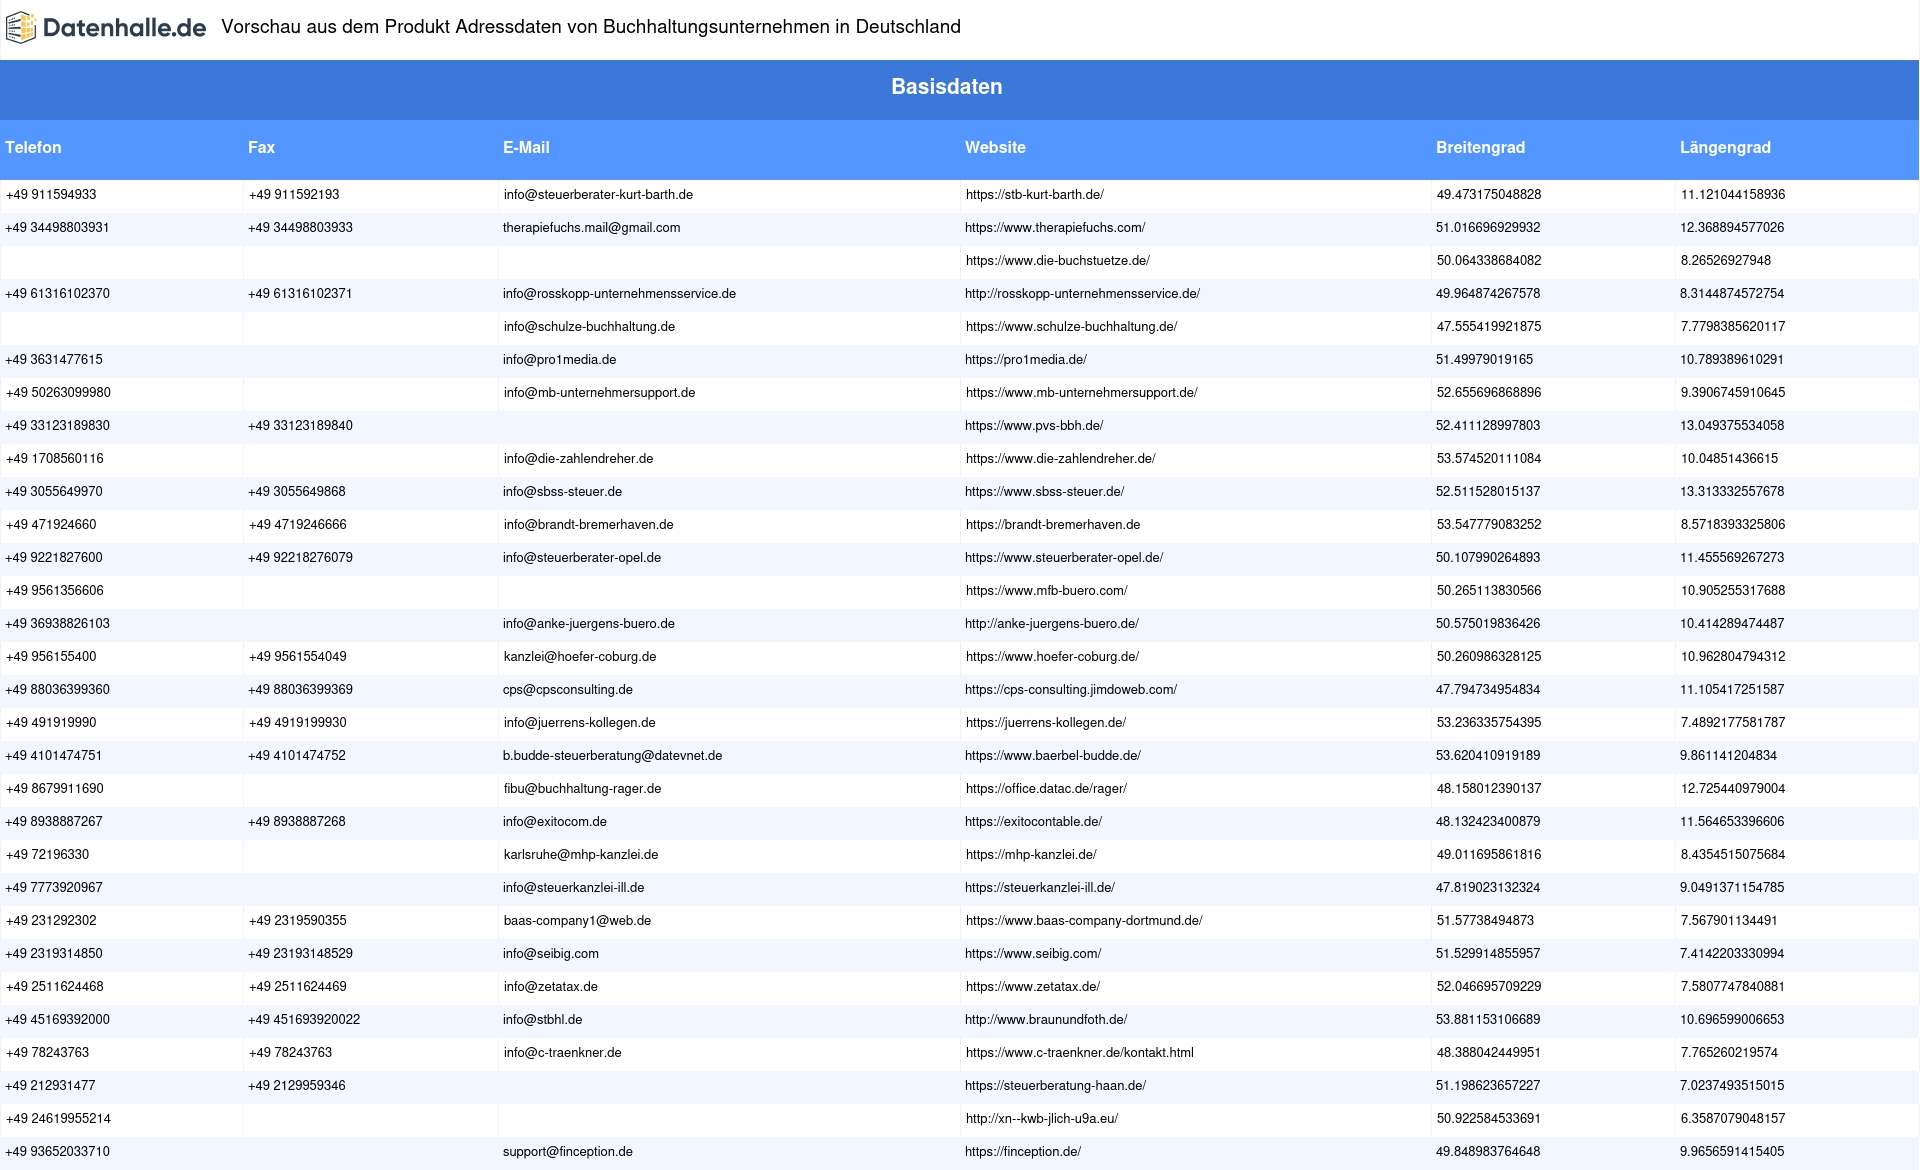
Task: Click the Fax column header
Action: (261, 148)
